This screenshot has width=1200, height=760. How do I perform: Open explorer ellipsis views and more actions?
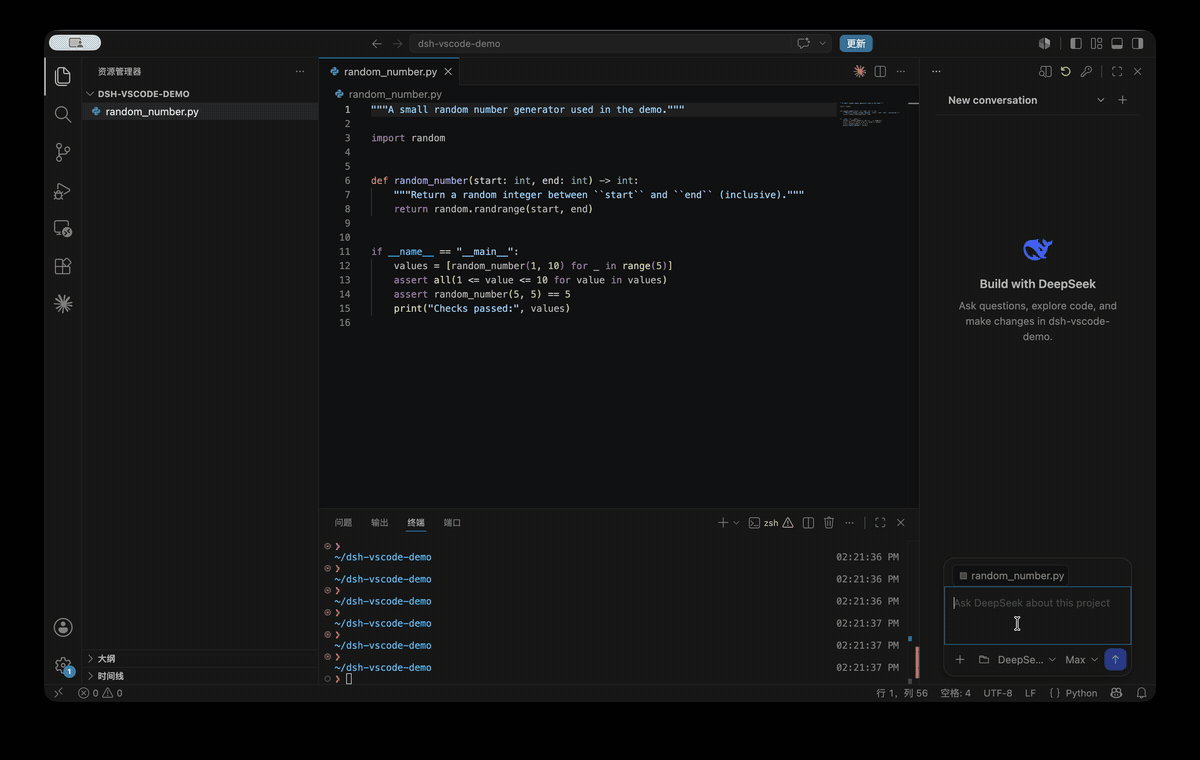coord(300,72)
